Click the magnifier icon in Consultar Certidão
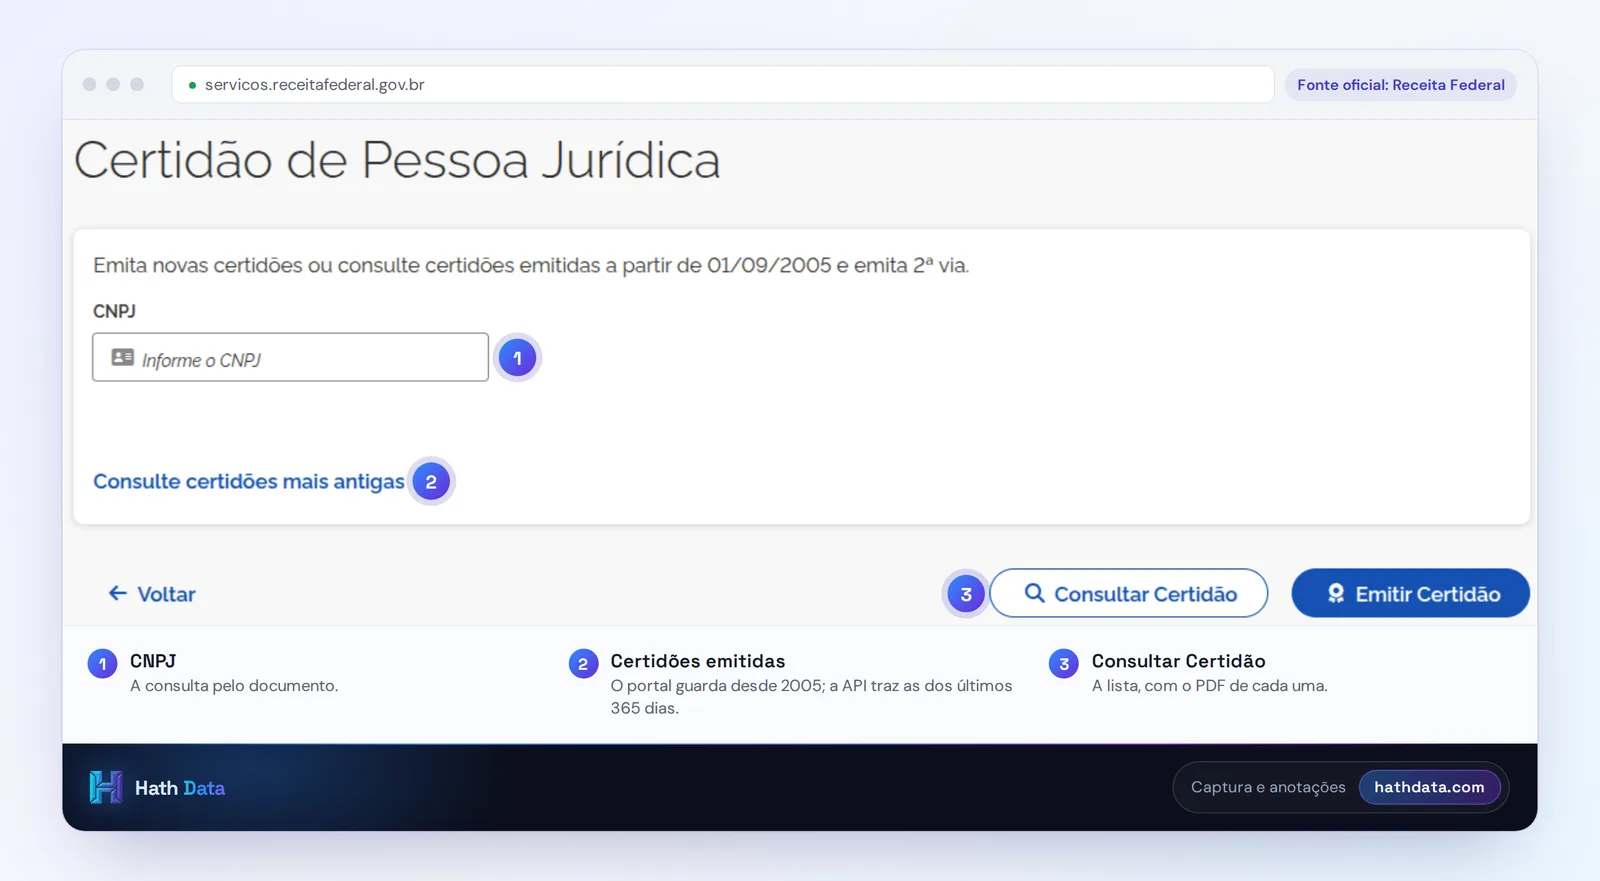Image resolution: width=1600 pixels, height=881 pixels. [x=1035, y=593]
